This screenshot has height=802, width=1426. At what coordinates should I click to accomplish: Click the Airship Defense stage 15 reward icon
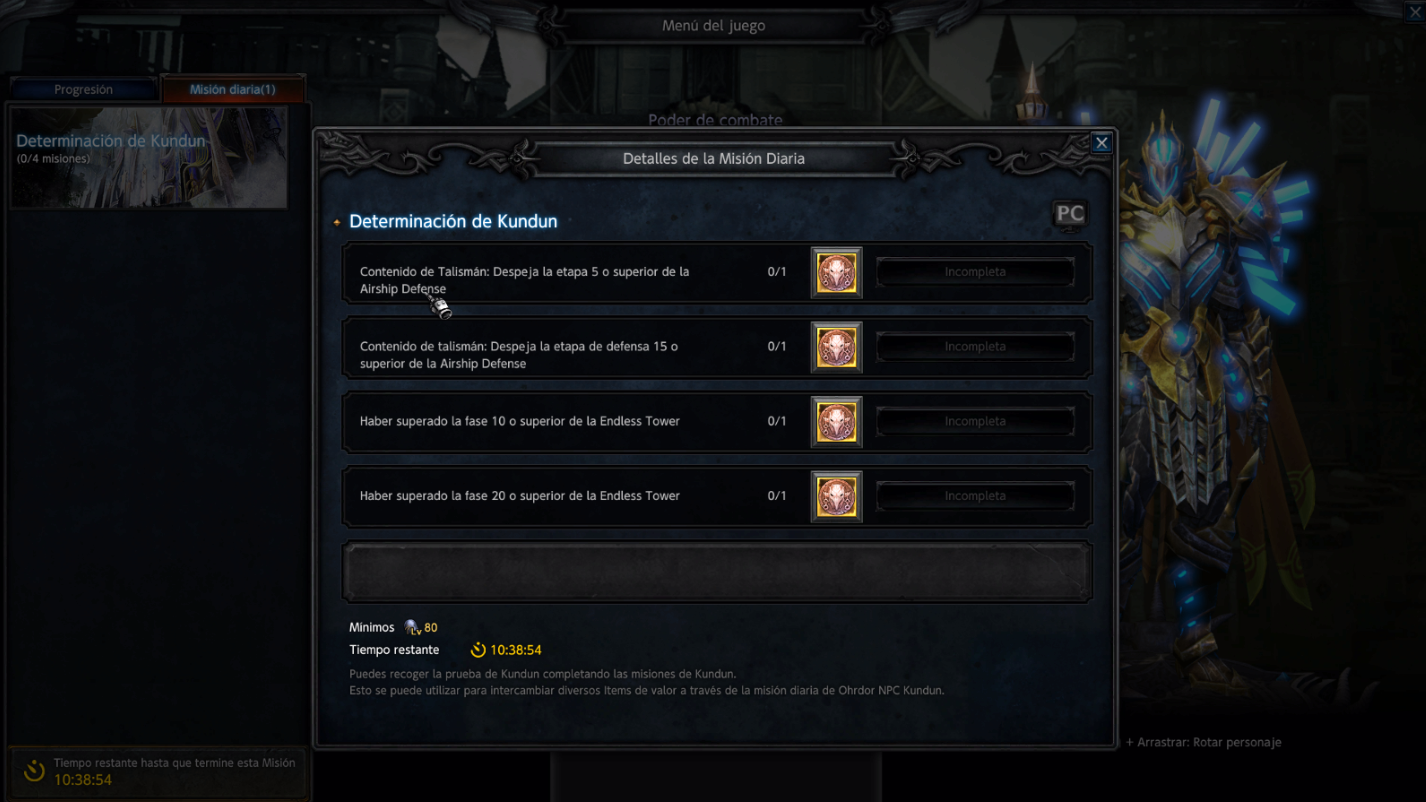[836, 347]
